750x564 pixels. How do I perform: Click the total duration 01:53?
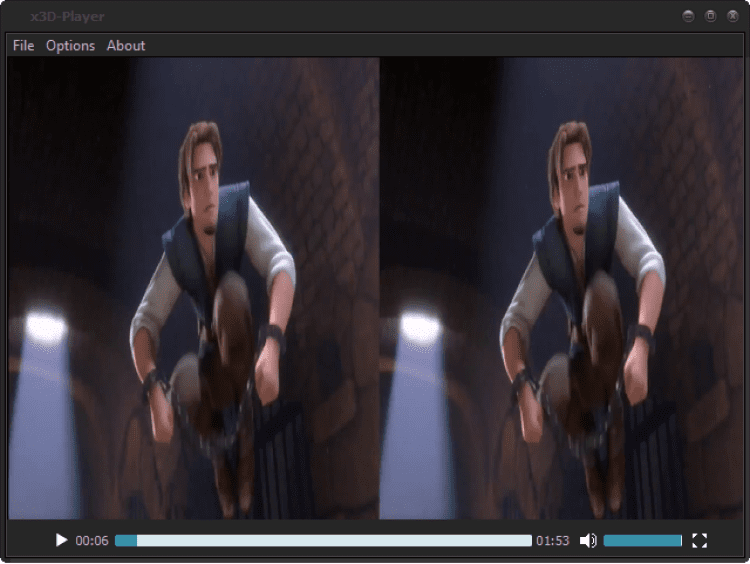point(552,541)
